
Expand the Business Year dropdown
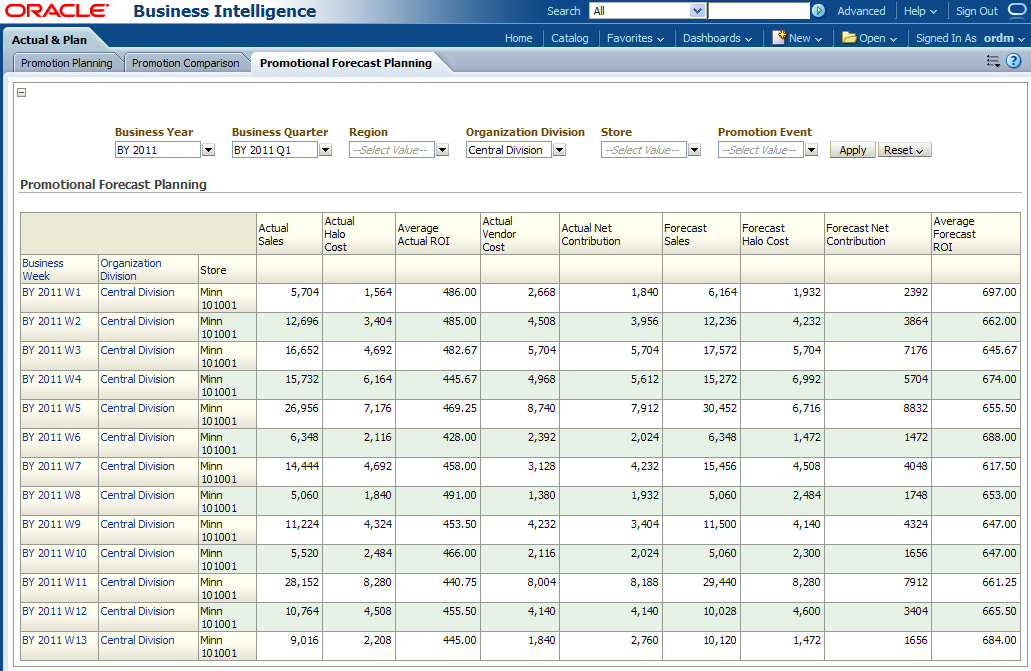pyautogui.click(x=208, y=150)
